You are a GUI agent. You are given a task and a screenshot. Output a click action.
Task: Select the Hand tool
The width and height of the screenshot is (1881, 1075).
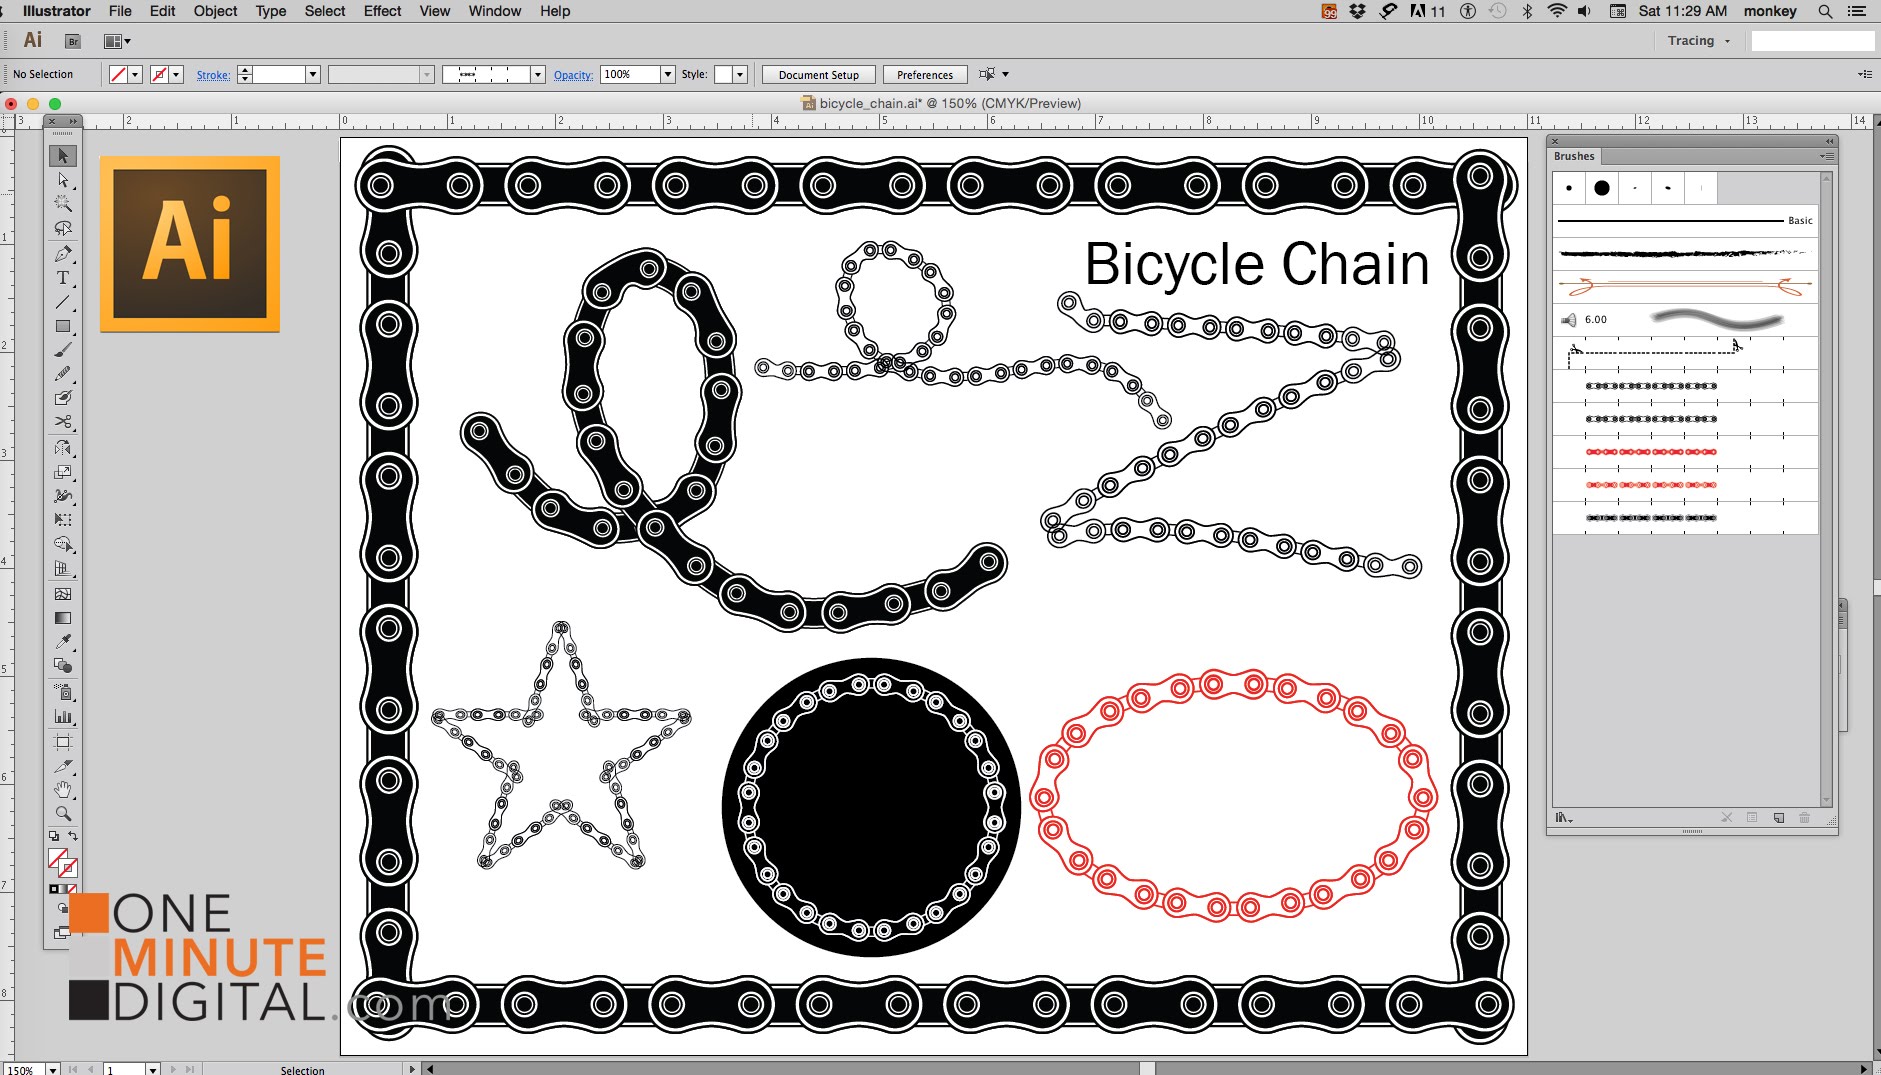[x=63, y=789]
